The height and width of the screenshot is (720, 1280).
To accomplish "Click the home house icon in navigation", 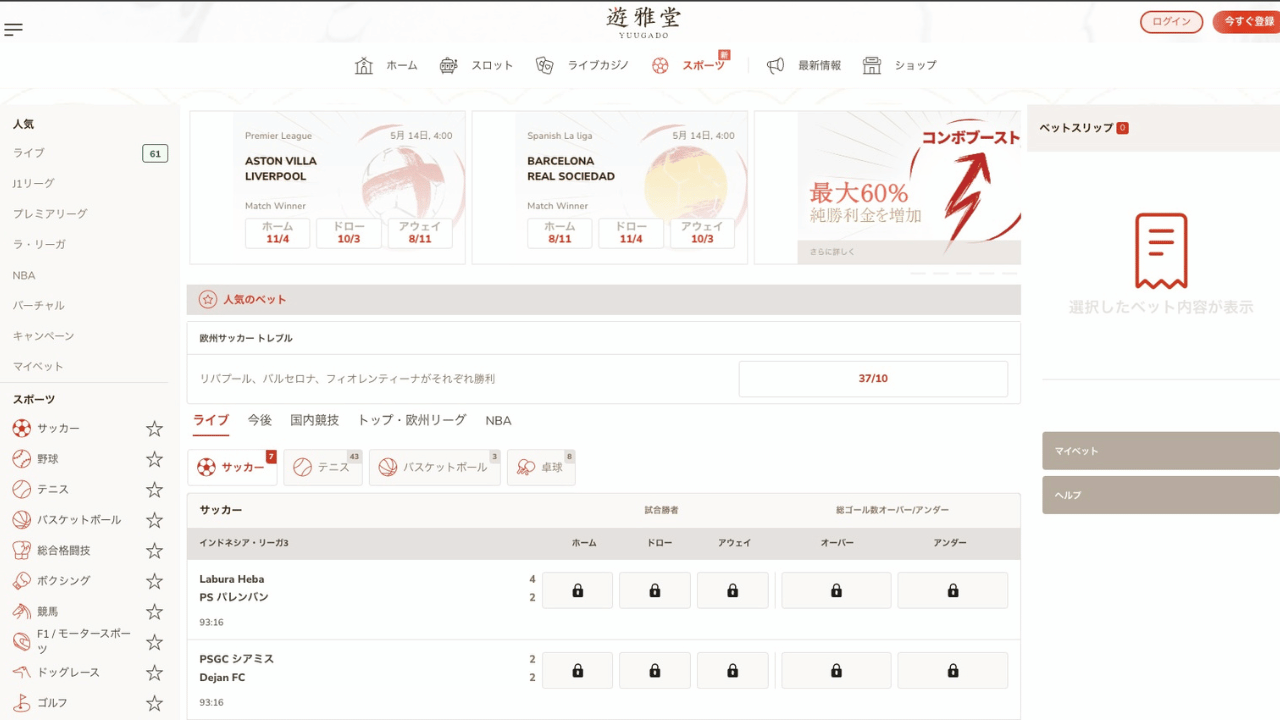I will (x=364, y=65).
